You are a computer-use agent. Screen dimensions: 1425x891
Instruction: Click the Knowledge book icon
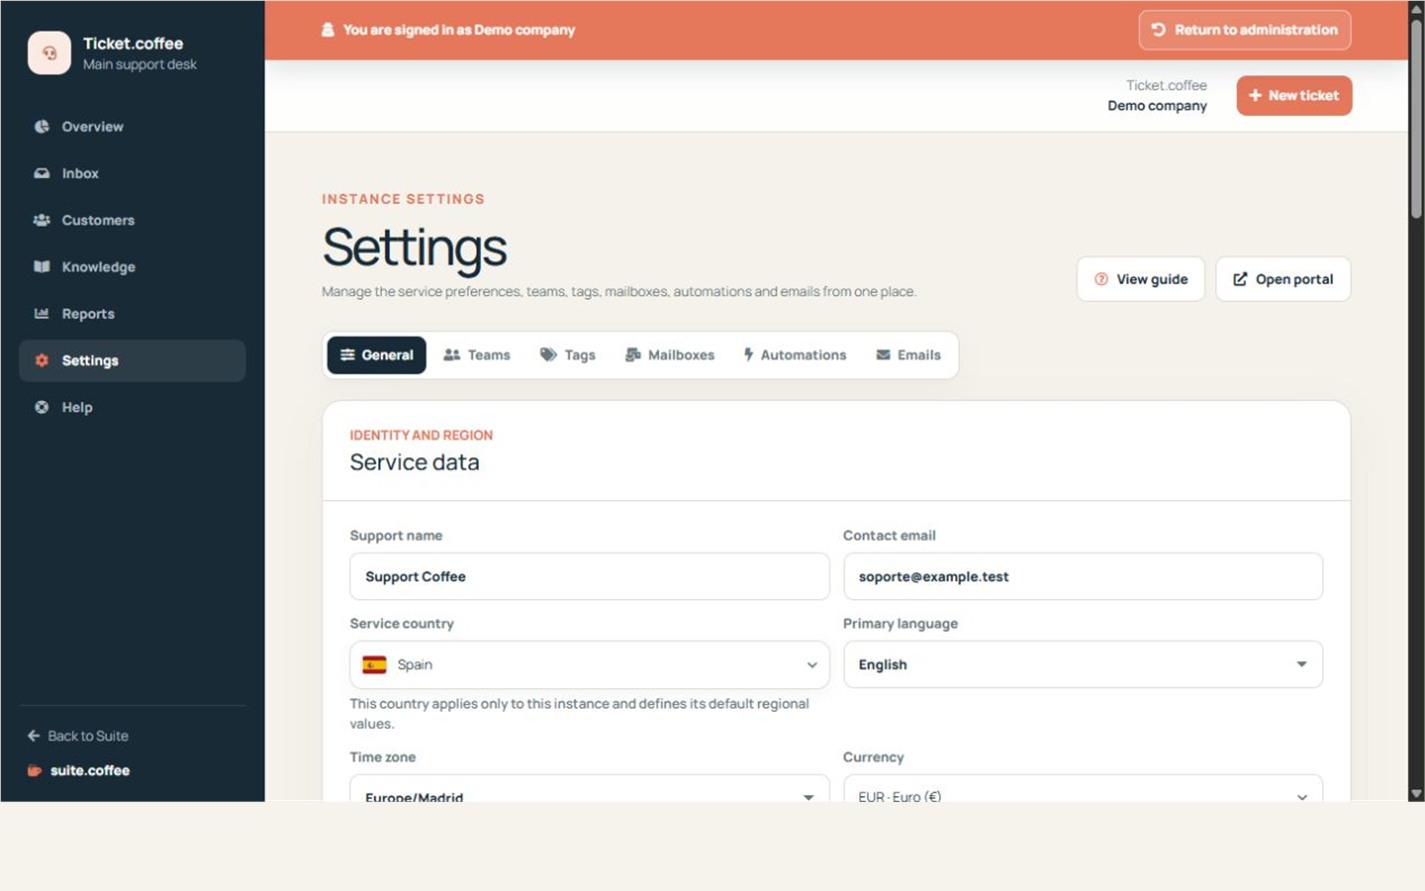pos(42,266)
